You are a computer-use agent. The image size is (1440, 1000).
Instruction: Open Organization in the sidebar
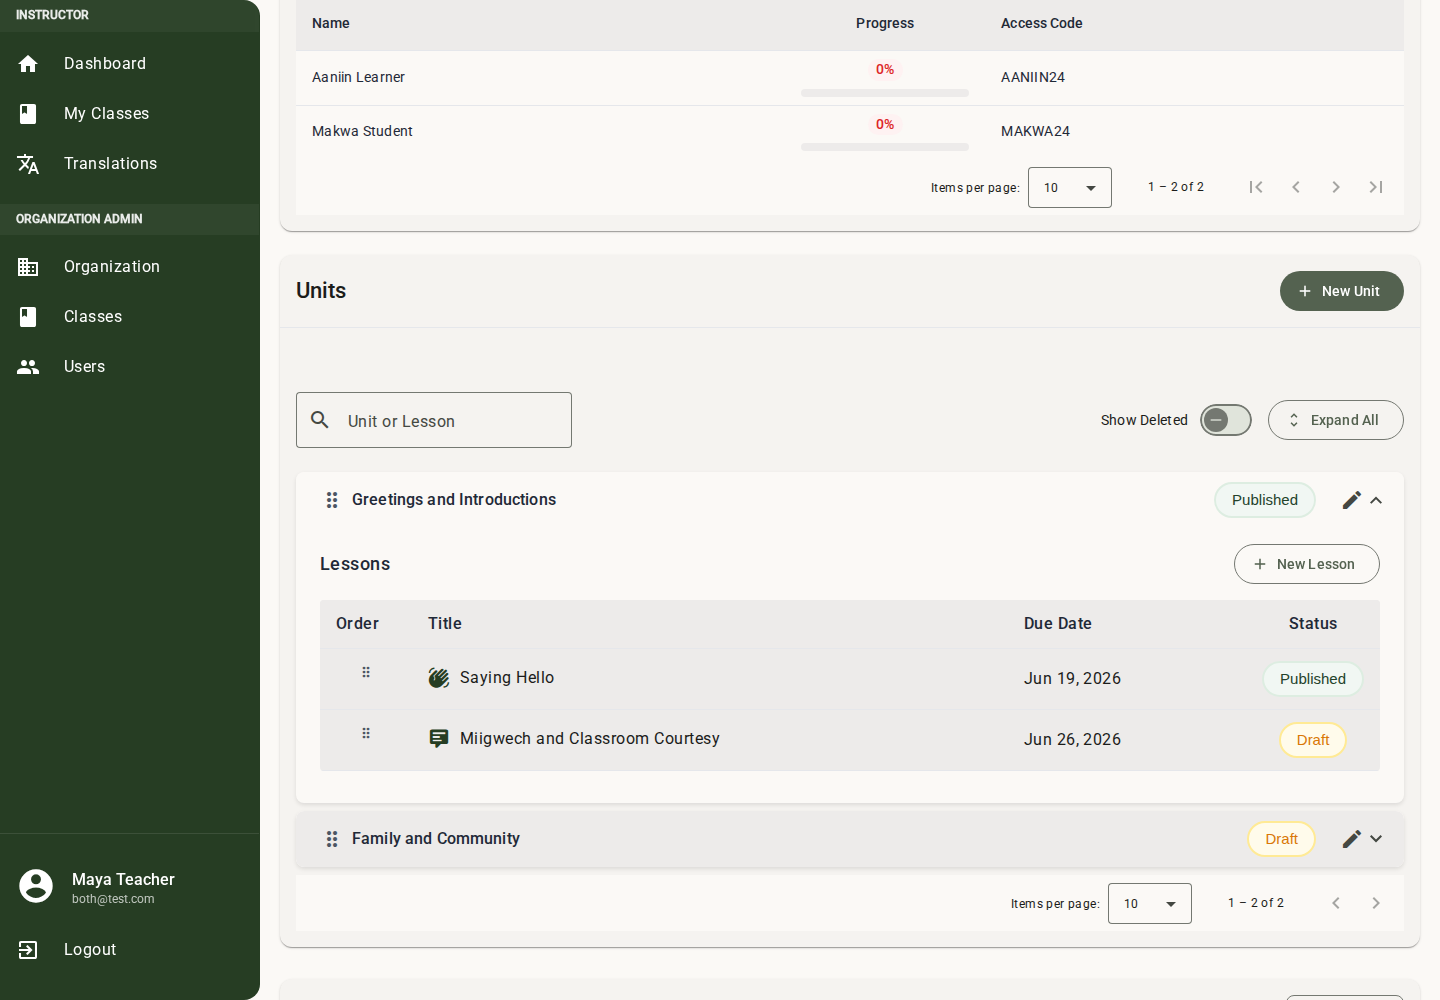130,267
